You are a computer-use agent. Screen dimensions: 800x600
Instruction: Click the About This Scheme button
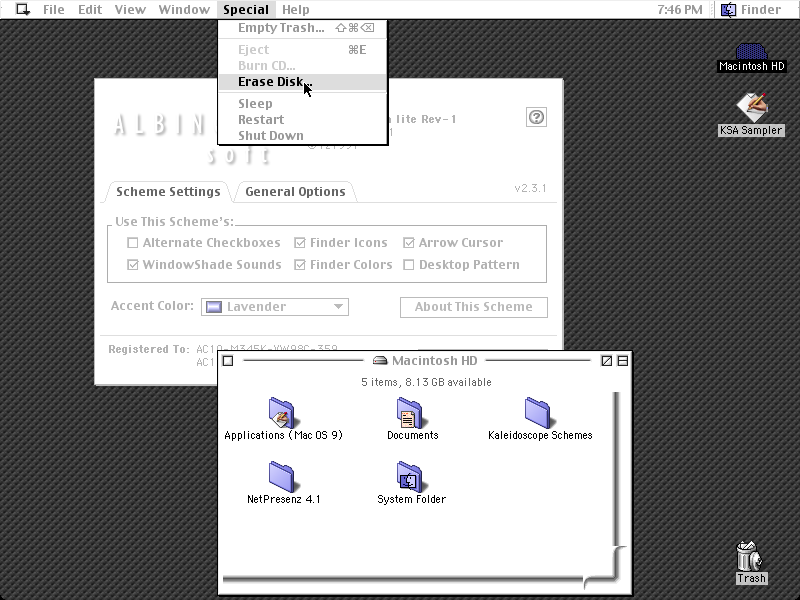tap(473, 307)
